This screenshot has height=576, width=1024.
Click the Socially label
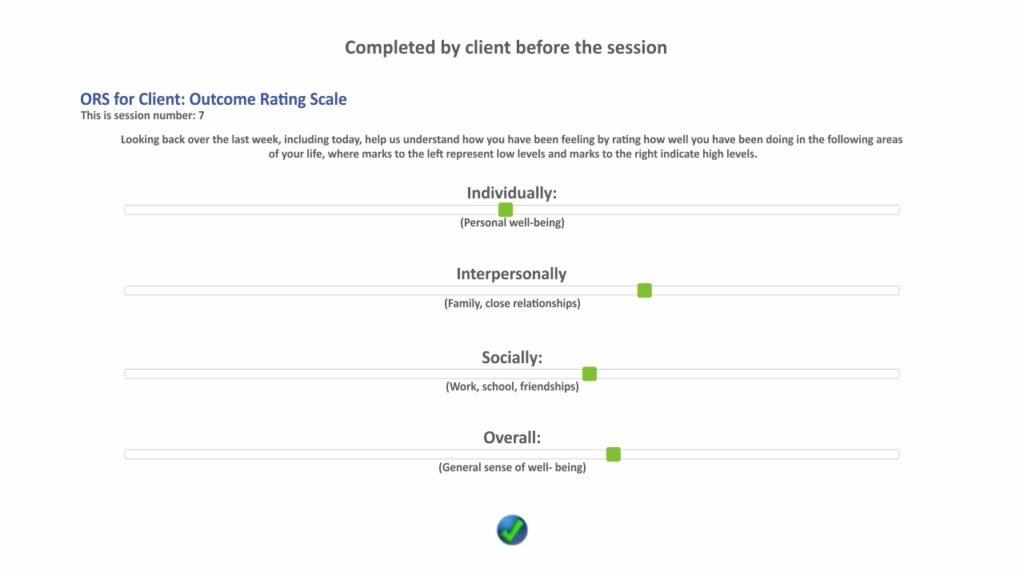[x=511, y=356]
